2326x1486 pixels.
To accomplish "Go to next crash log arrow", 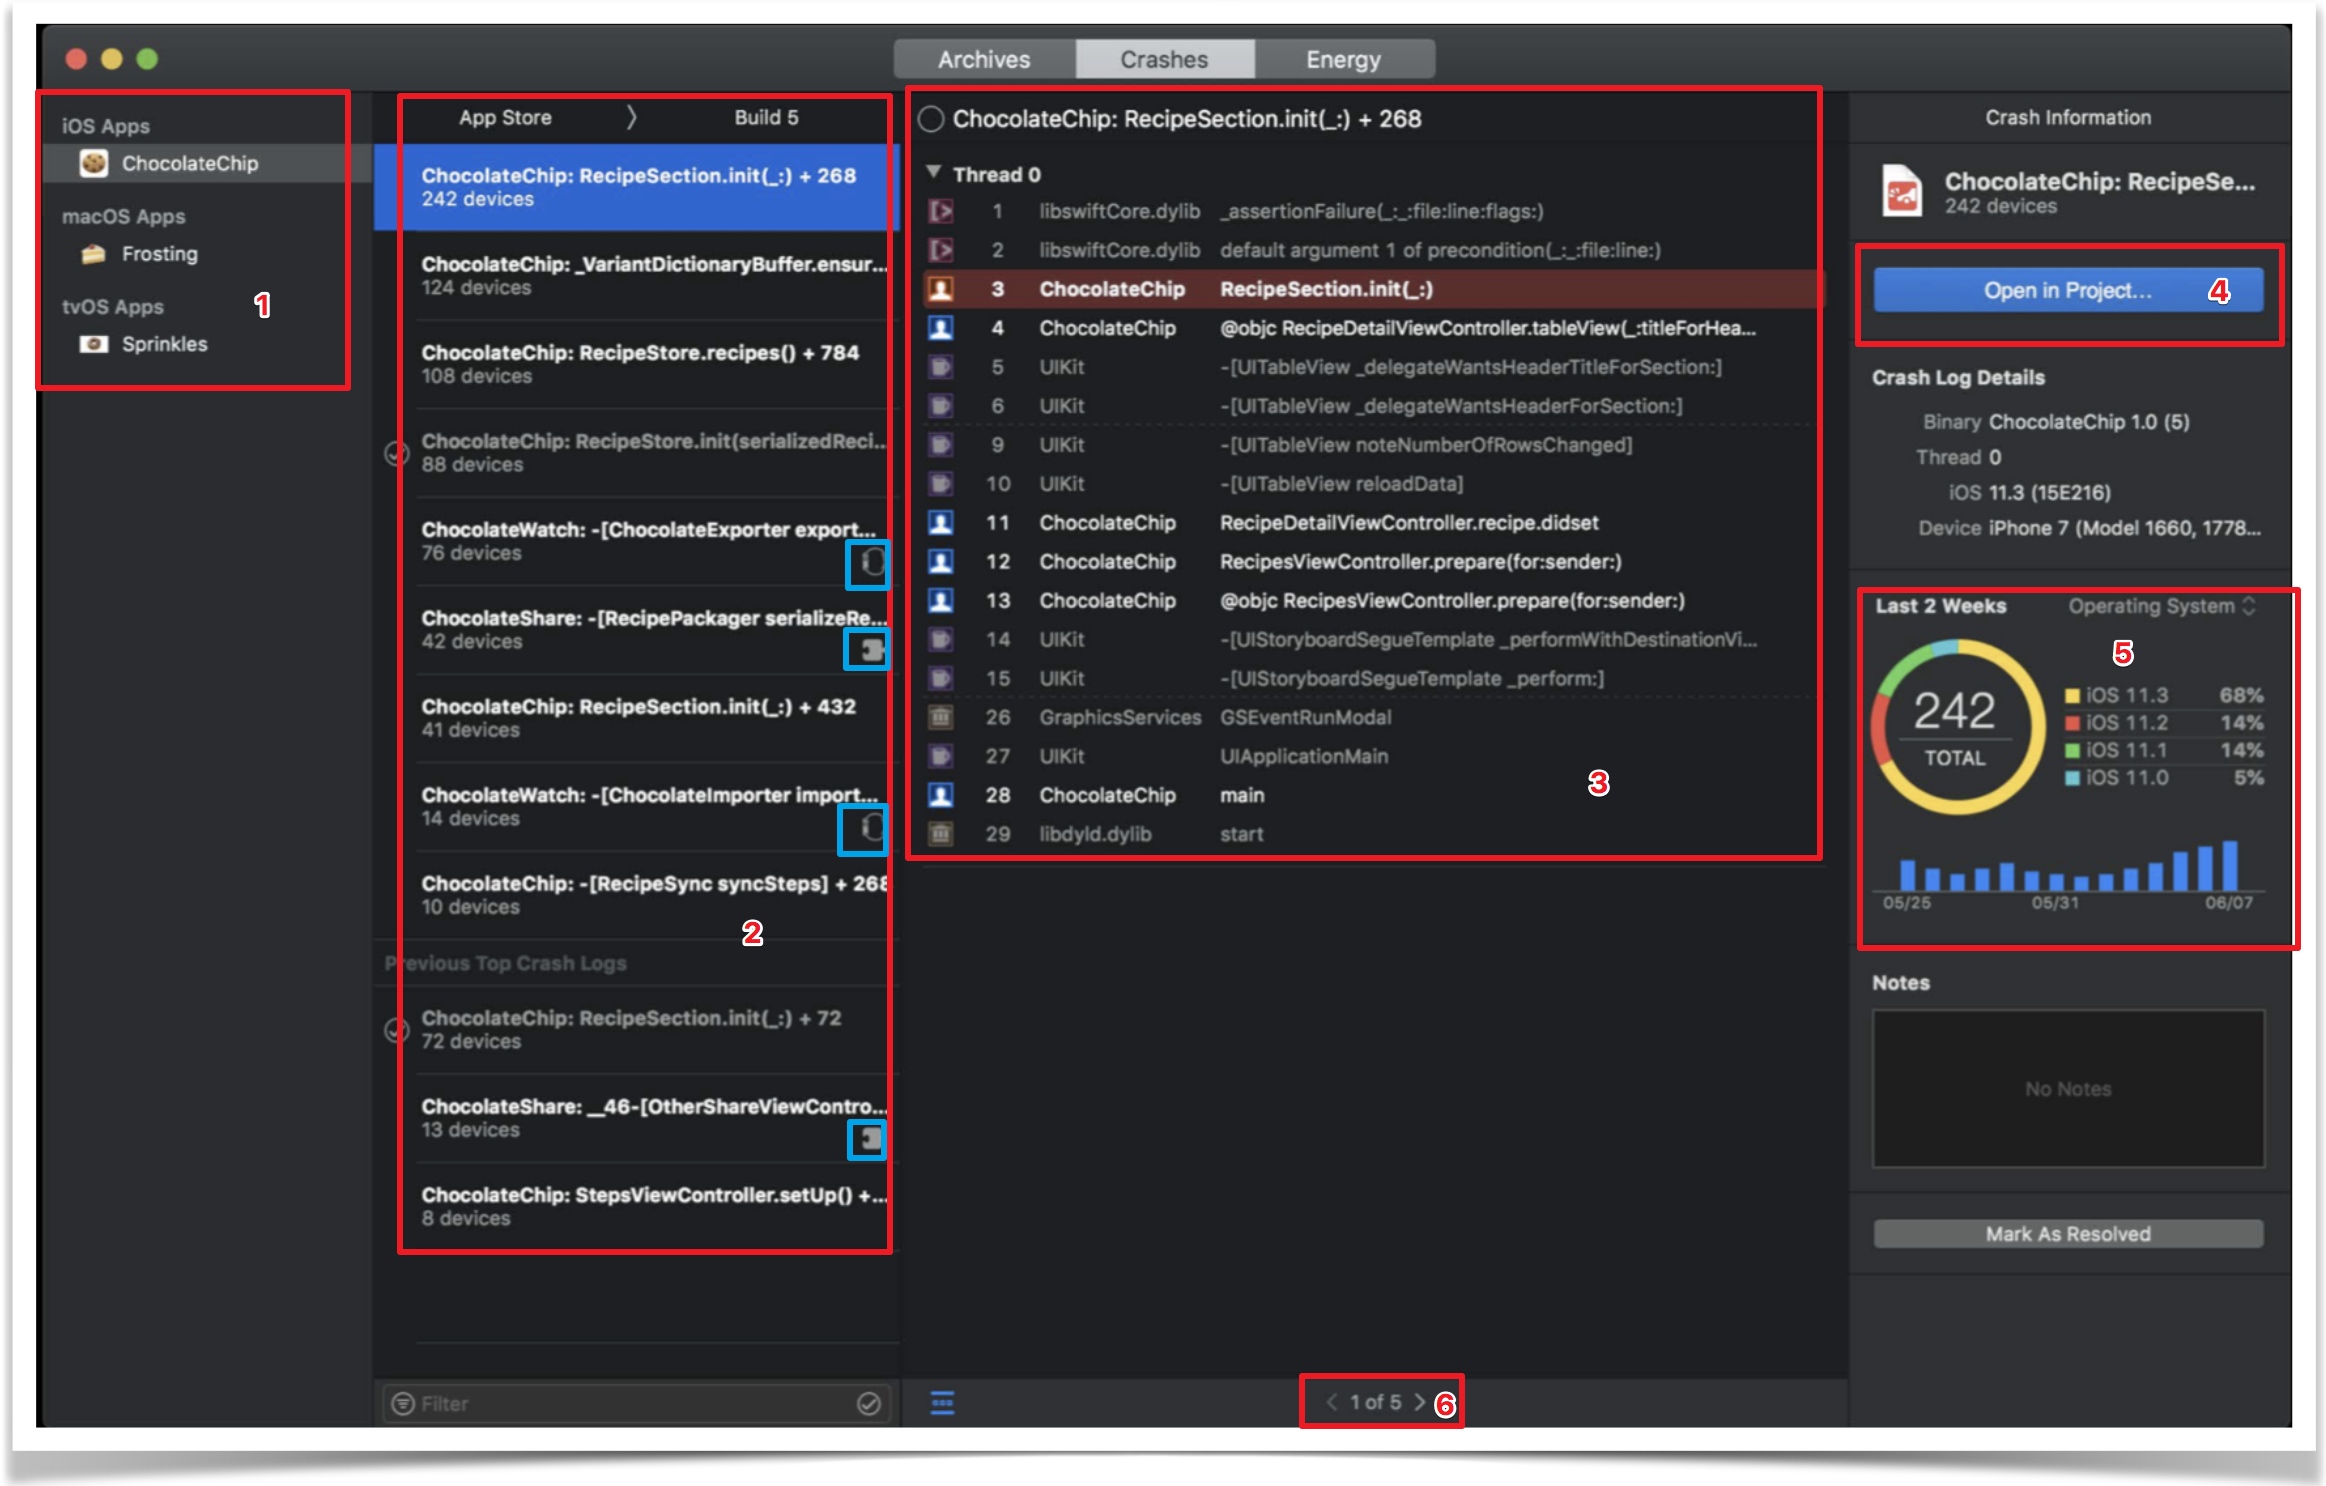I will [1419, 1402].
